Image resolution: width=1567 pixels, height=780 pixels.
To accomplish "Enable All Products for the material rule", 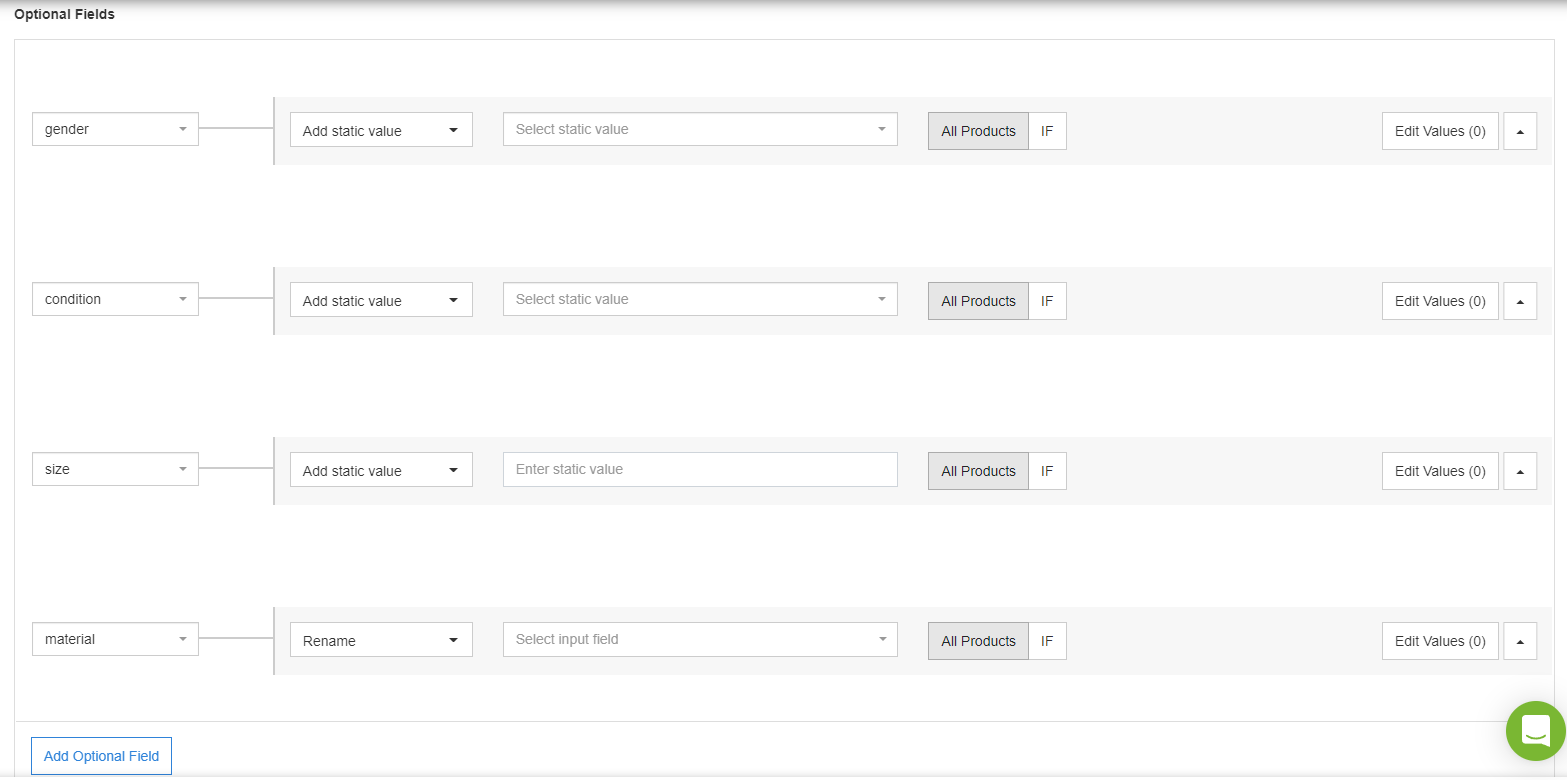I will 977,640.
